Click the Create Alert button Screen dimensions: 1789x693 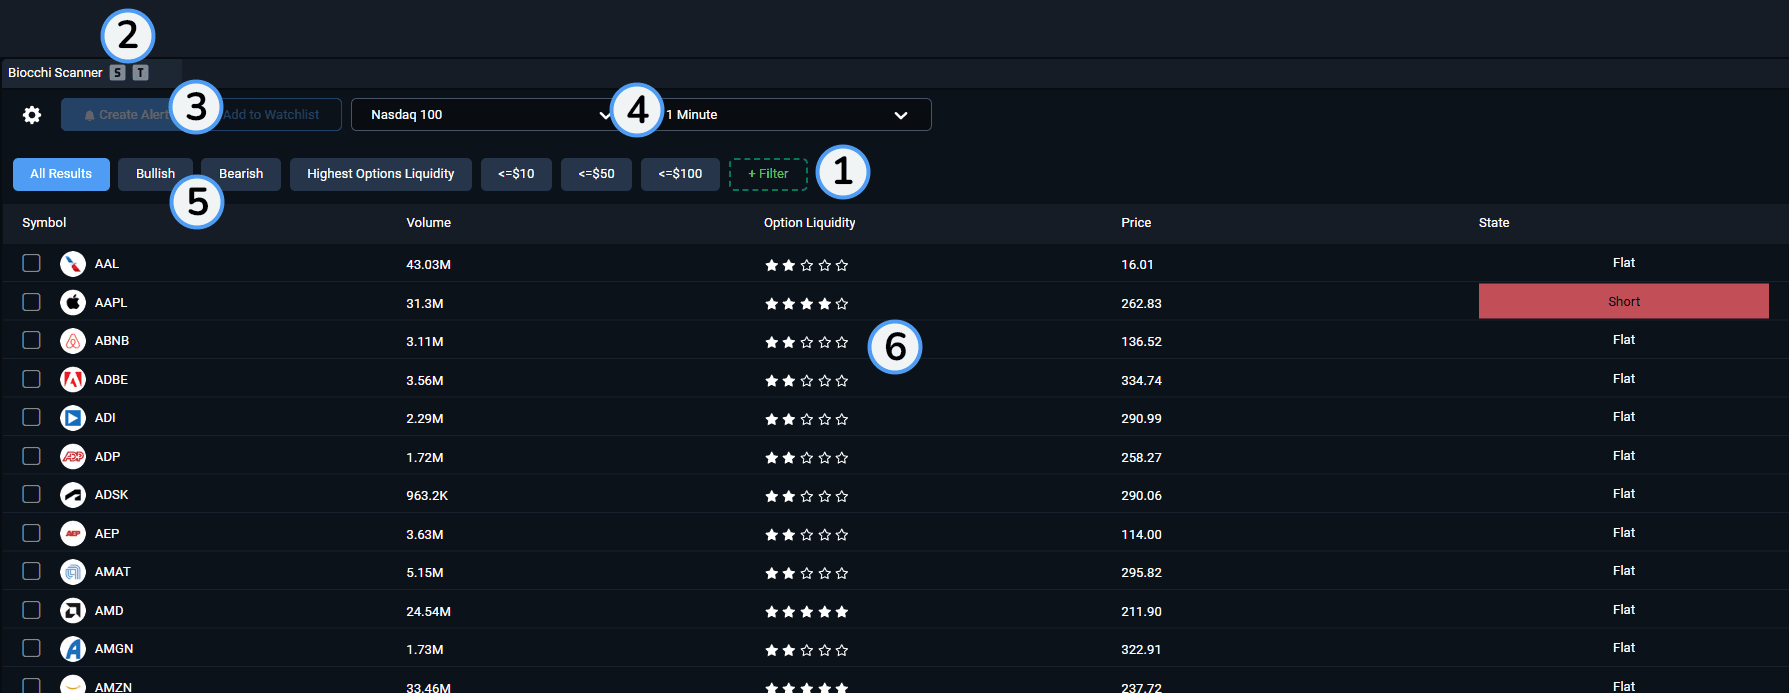(125, 115)
